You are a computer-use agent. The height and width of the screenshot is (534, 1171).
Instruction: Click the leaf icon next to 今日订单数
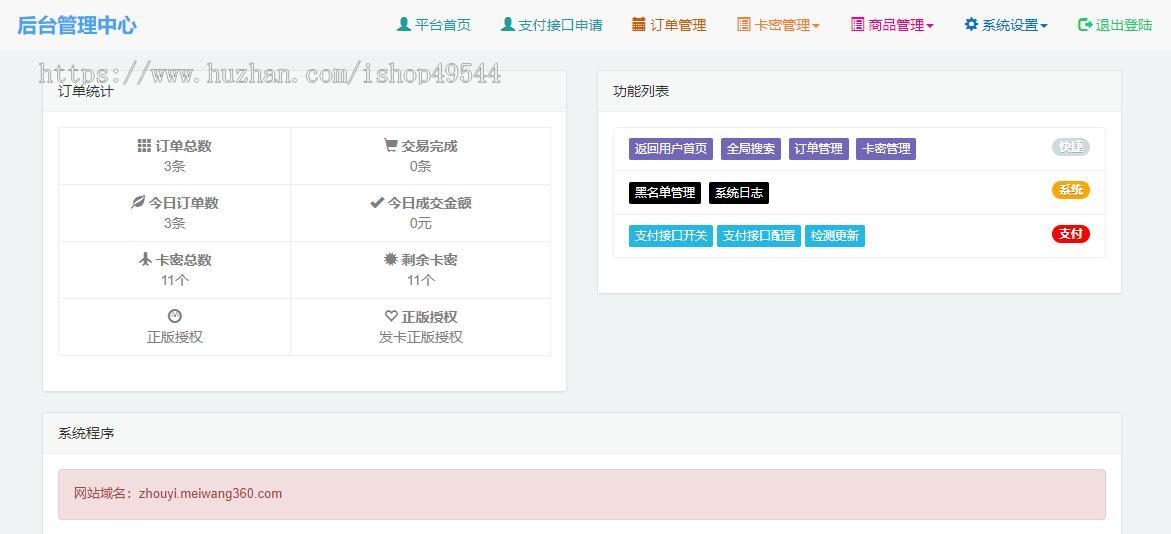pos(137,202)
